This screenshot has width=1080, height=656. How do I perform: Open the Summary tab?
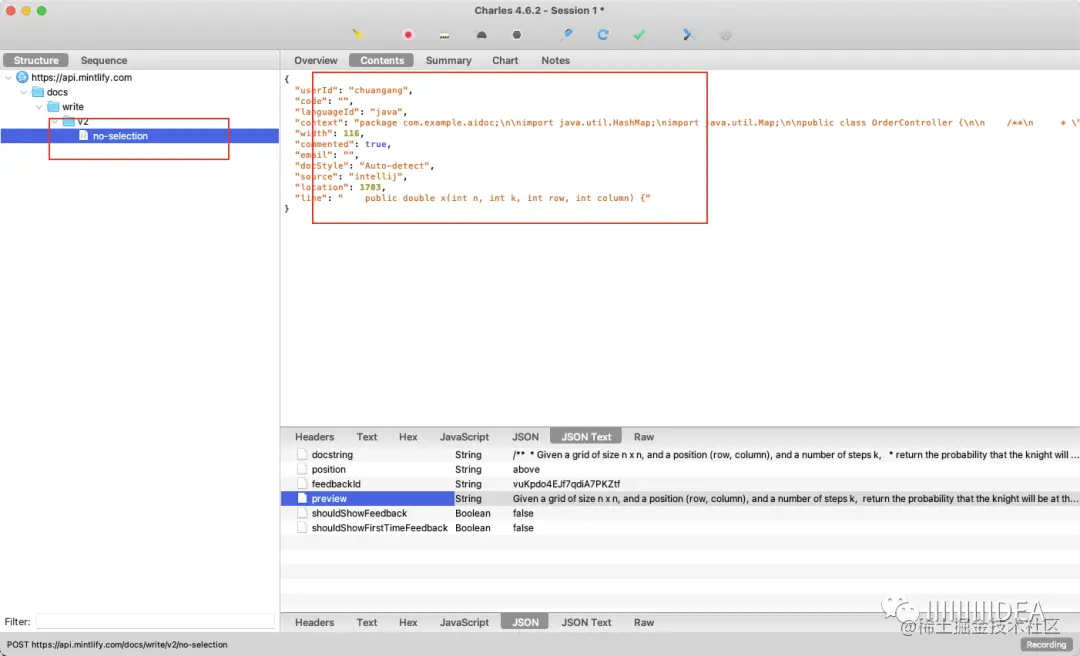[448, 60]
